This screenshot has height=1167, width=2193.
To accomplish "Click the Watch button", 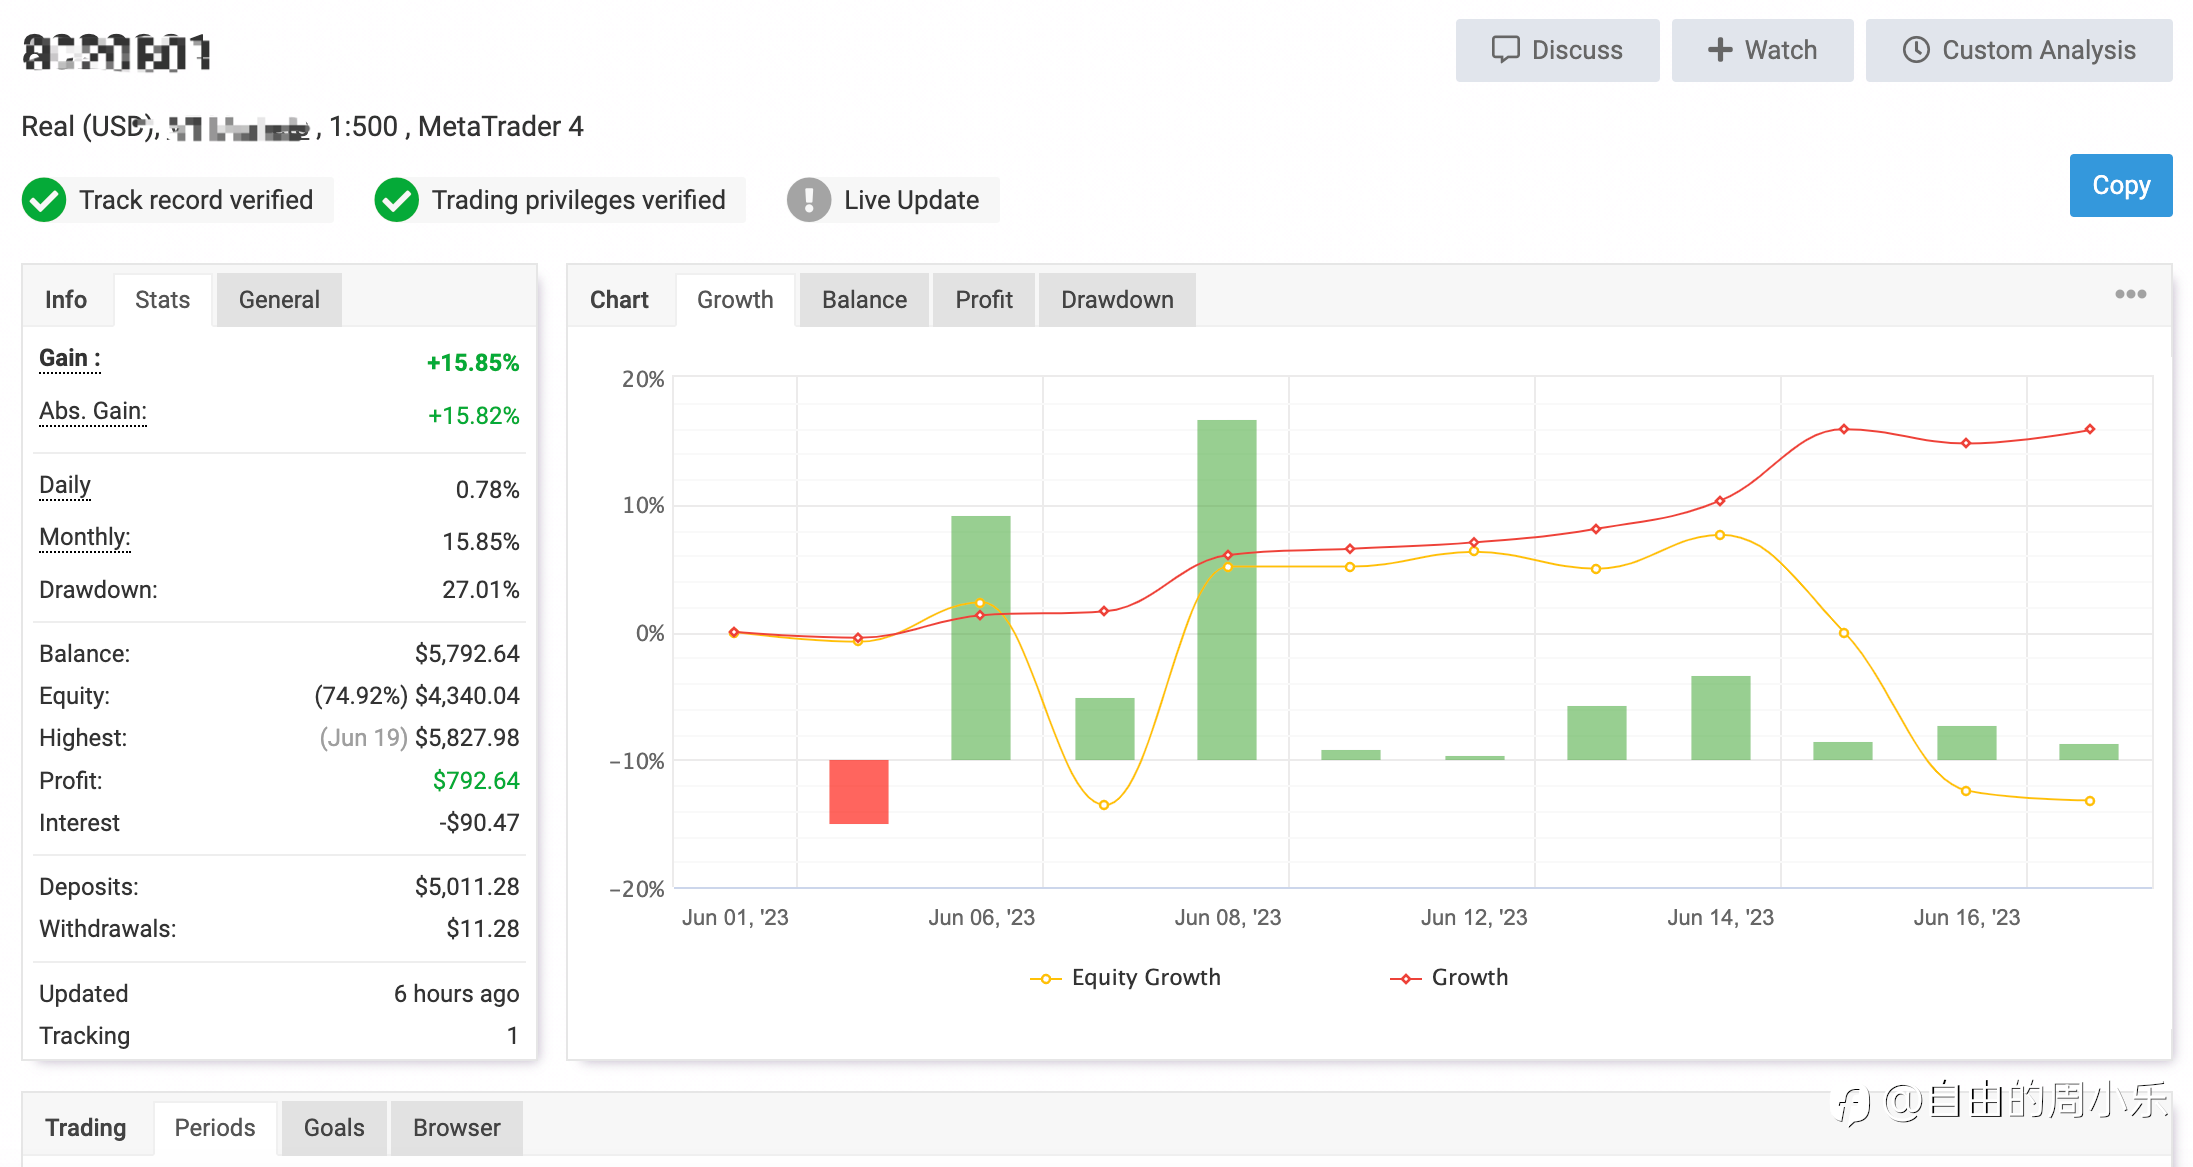I will 1762,50.
